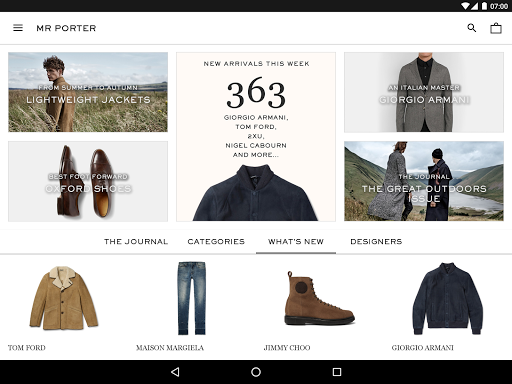Tap the search magnifier icon
This screenshot has height=384, width=512.
point(472,28)
